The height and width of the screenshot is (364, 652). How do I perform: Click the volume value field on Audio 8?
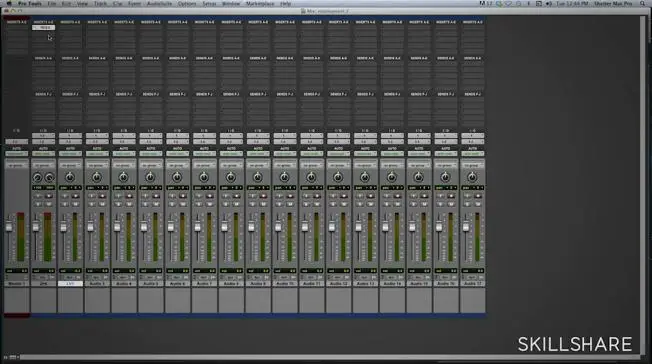(231, 271)
